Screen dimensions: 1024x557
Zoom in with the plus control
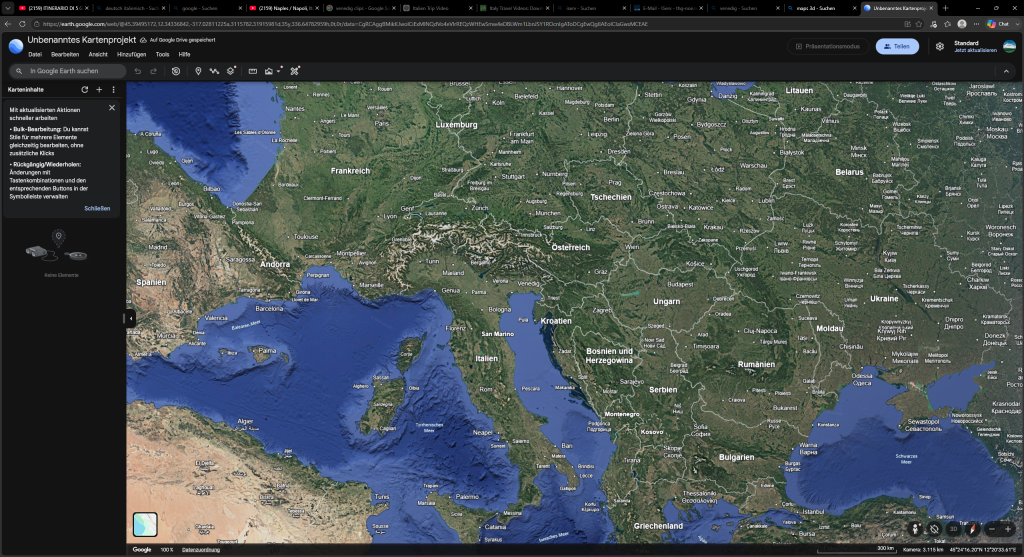1008,529
